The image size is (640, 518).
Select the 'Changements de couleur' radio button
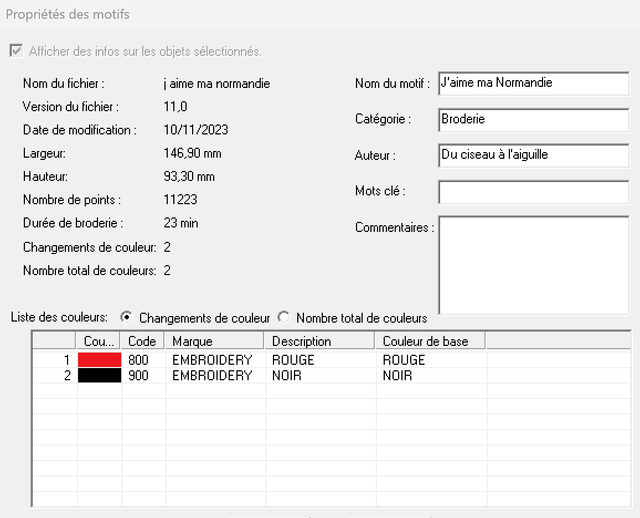[126, 318]
